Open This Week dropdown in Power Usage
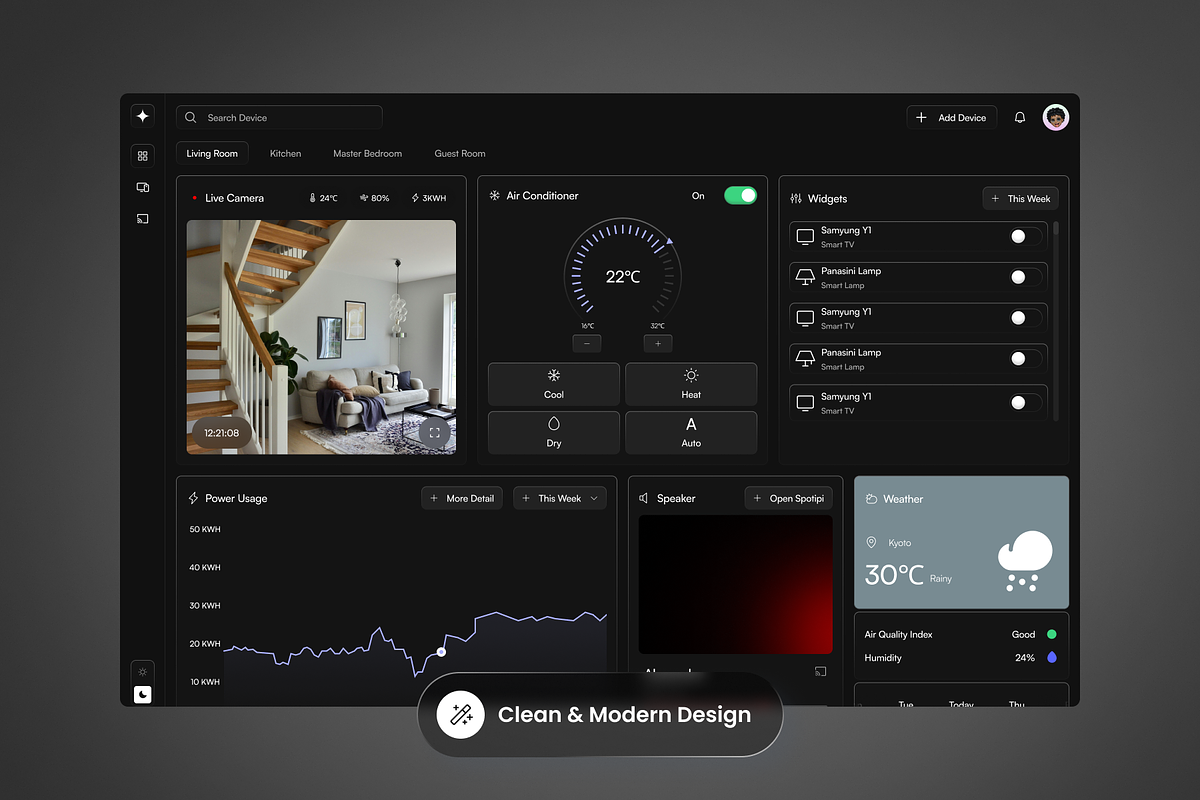The height and width of the screenshot is (800, 1200). 560,498
